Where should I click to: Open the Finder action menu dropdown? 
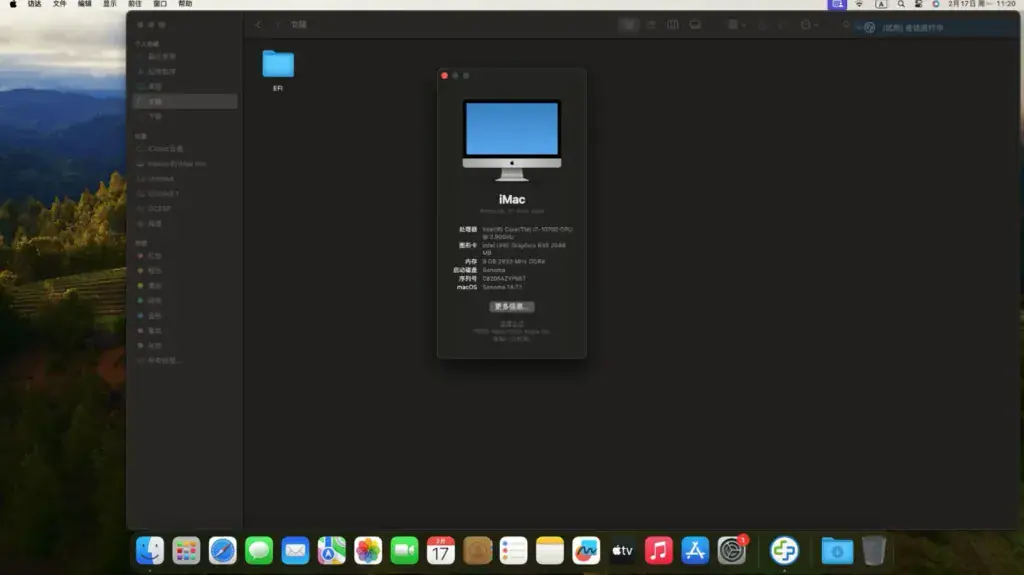[809, 25]
